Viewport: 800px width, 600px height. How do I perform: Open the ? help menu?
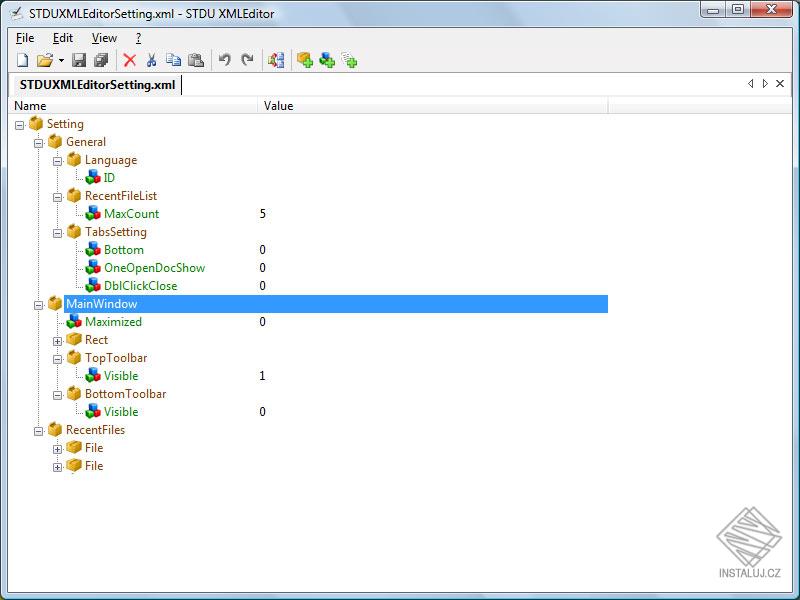click(x=138, y=38)
